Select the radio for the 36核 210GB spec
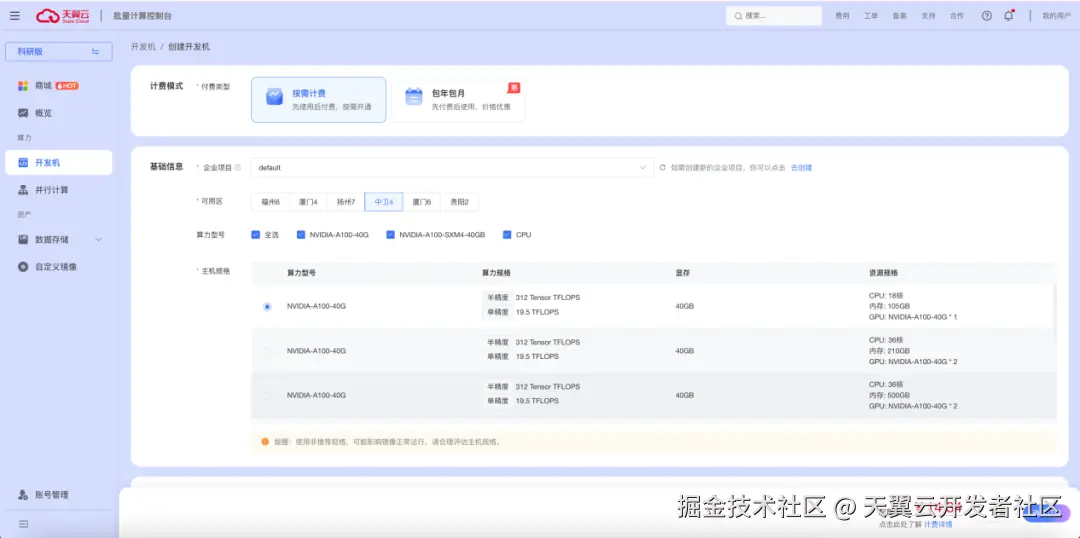 267,351
